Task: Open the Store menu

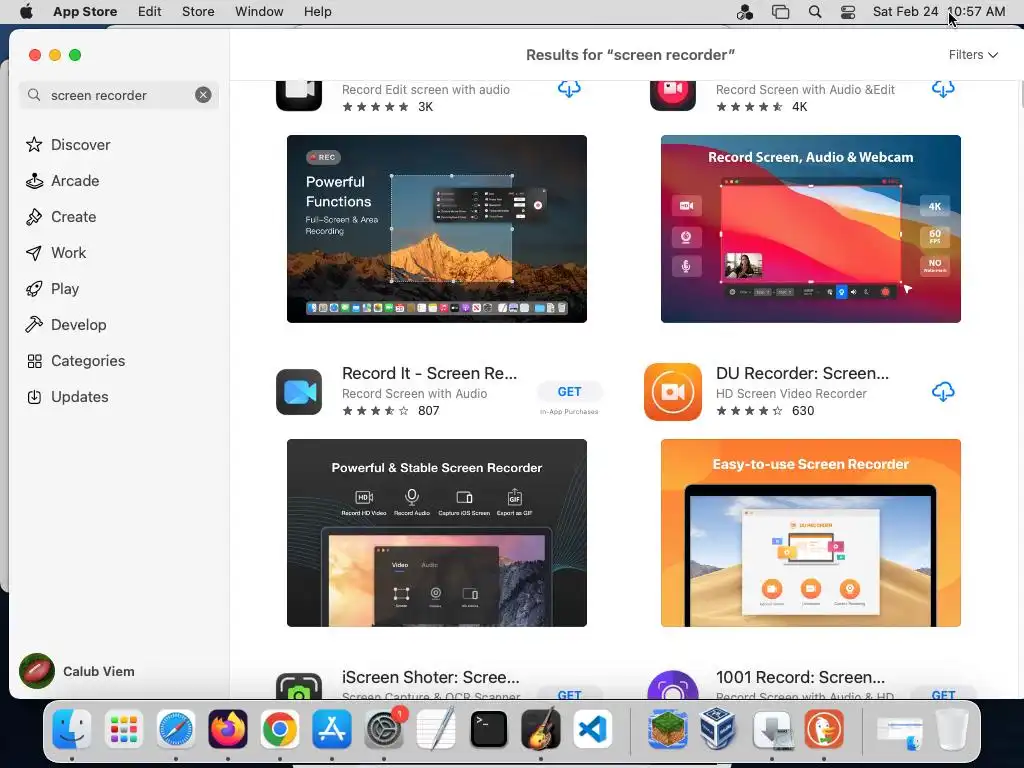Action: point(198,12)
